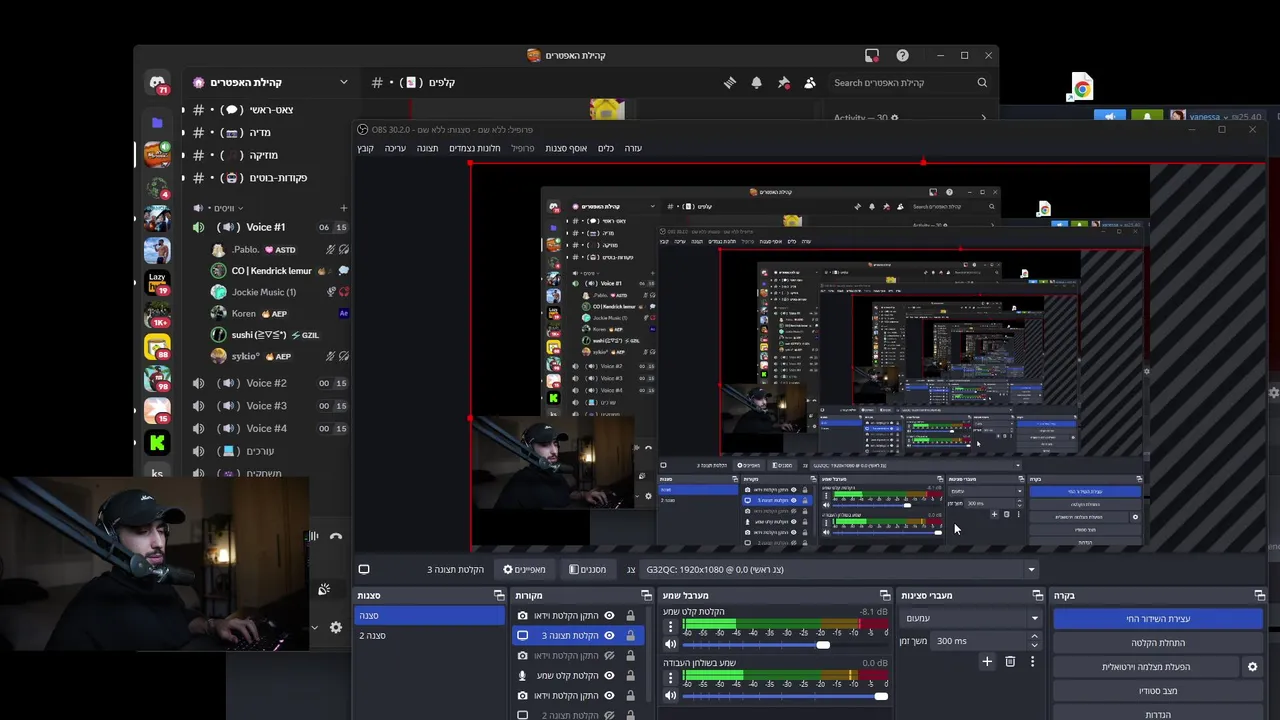Viewport: 1280px width, 720px height.
Task: Increase transition duration with the up arrow
Action: coord(1034,636)
